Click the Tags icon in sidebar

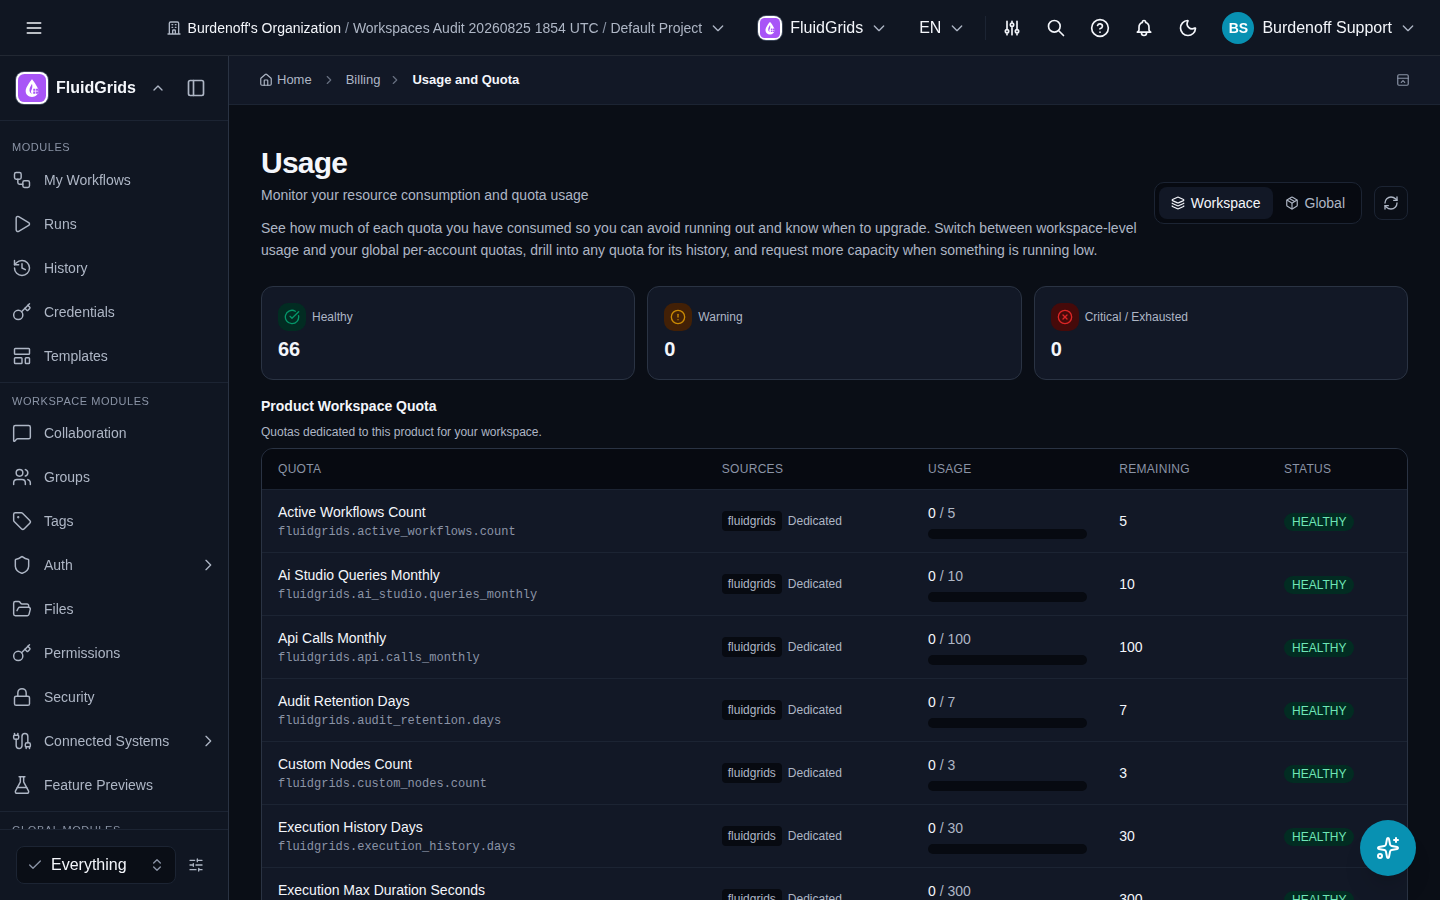click(22, 521)
